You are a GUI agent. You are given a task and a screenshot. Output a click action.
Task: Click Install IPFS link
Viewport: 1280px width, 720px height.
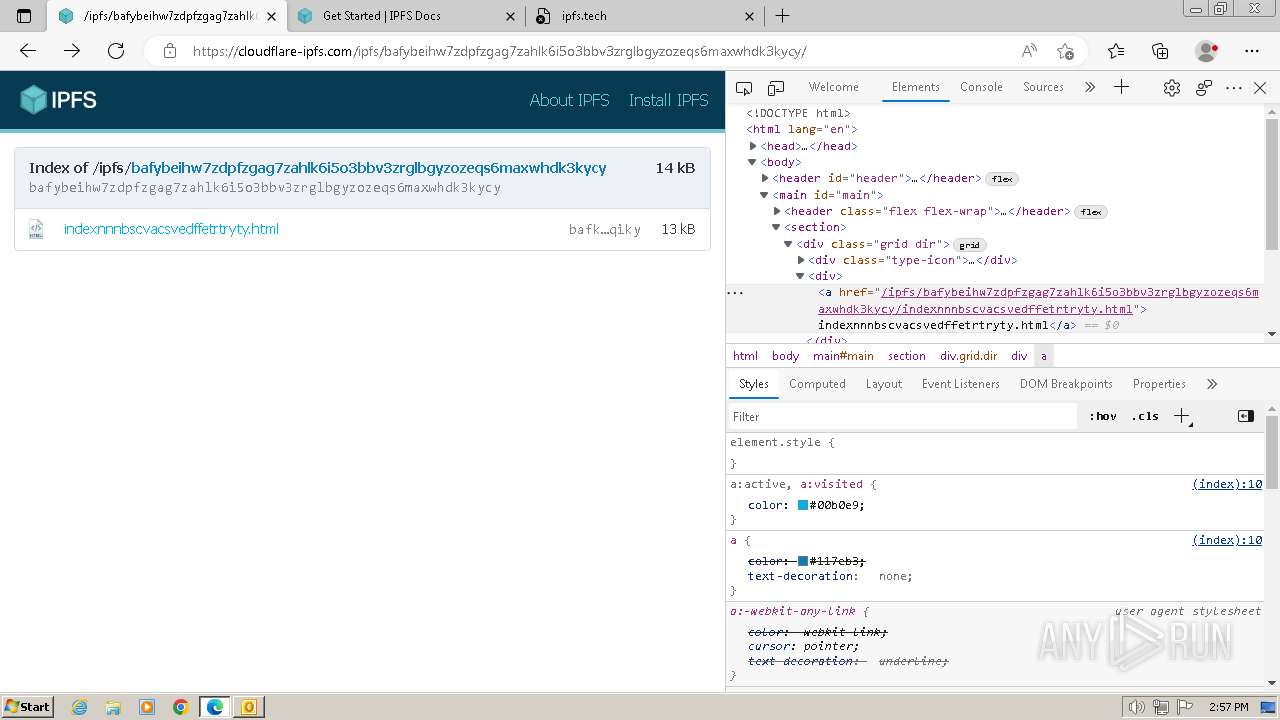point(668,100)
